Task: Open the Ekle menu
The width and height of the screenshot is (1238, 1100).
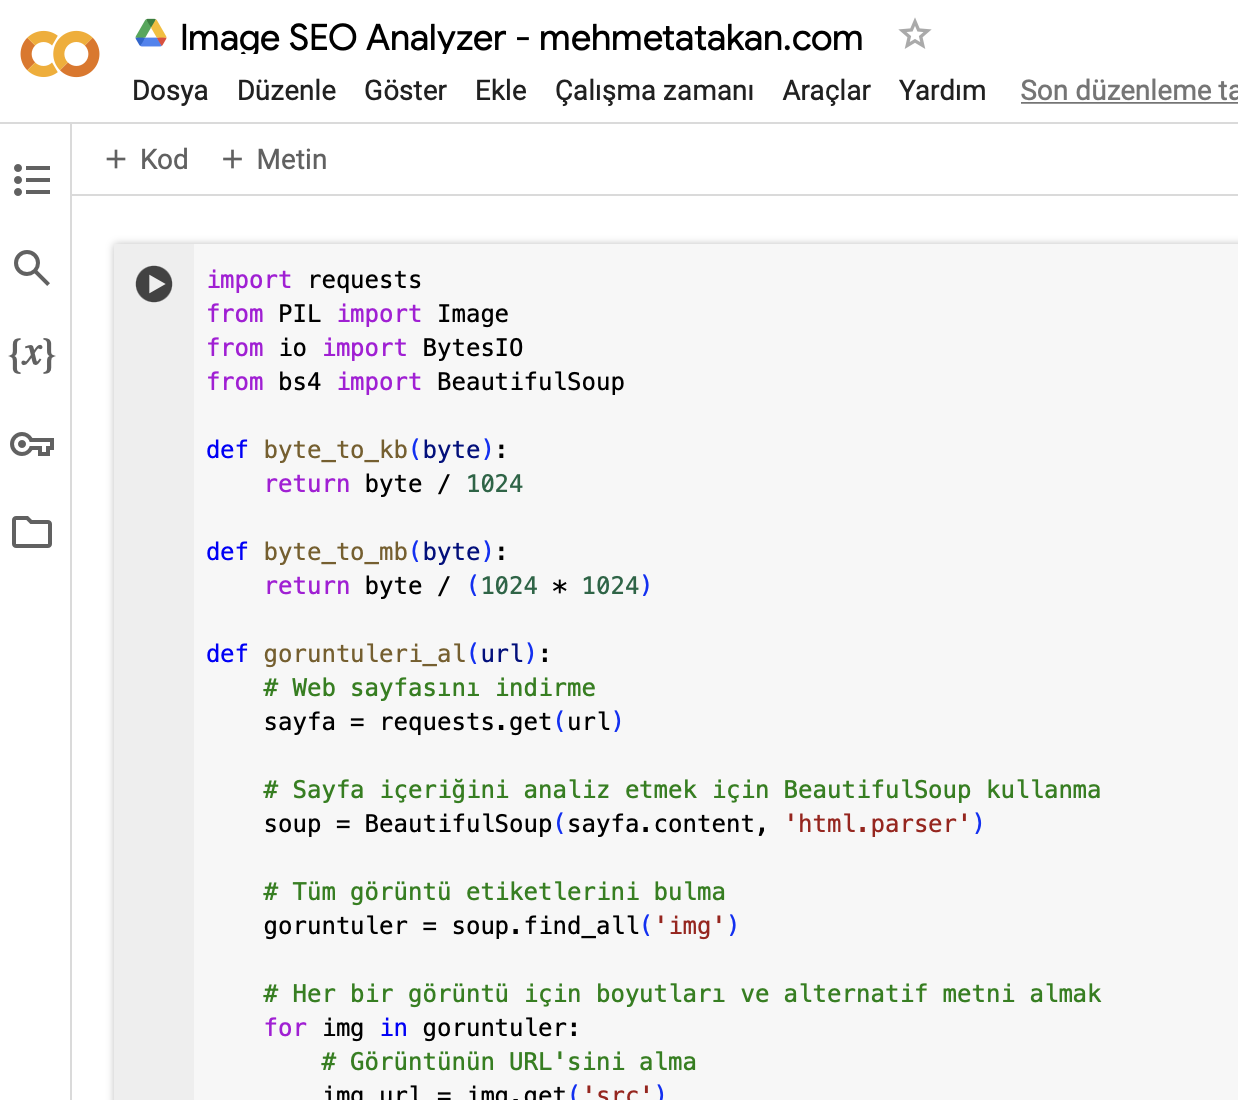Action: (500, 90)
